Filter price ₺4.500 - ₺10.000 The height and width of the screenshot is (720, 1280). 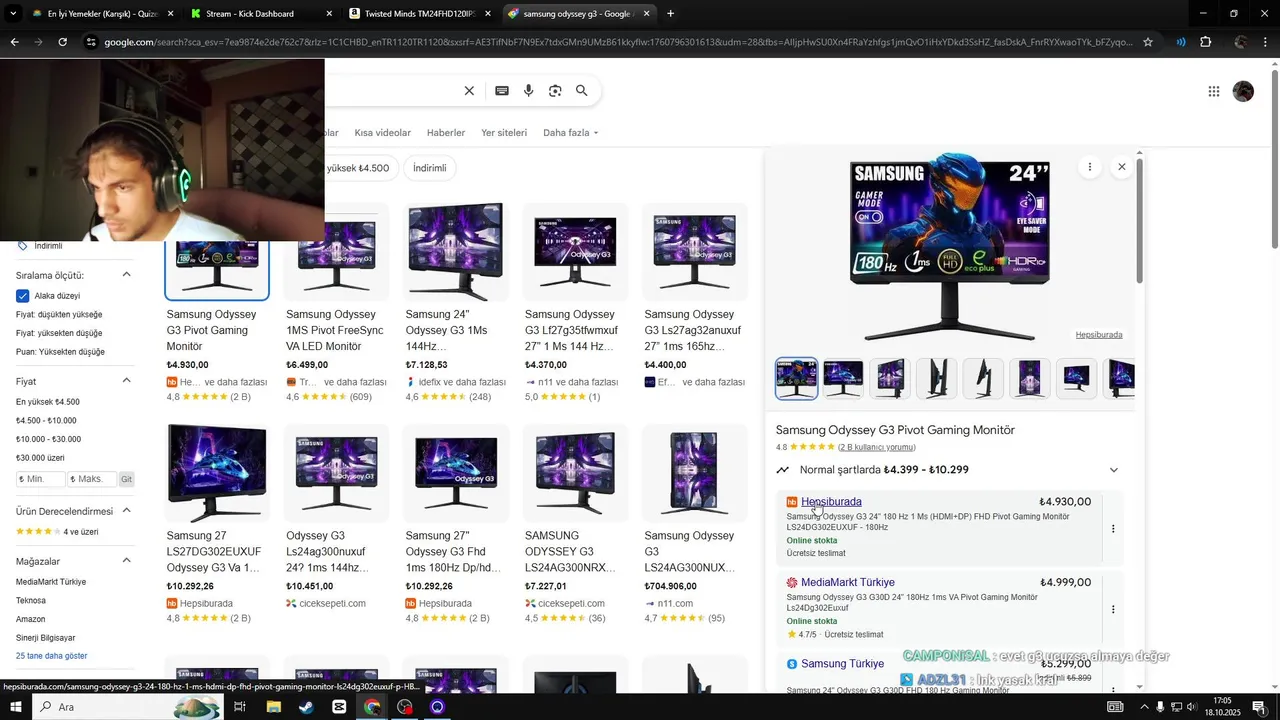46,421
